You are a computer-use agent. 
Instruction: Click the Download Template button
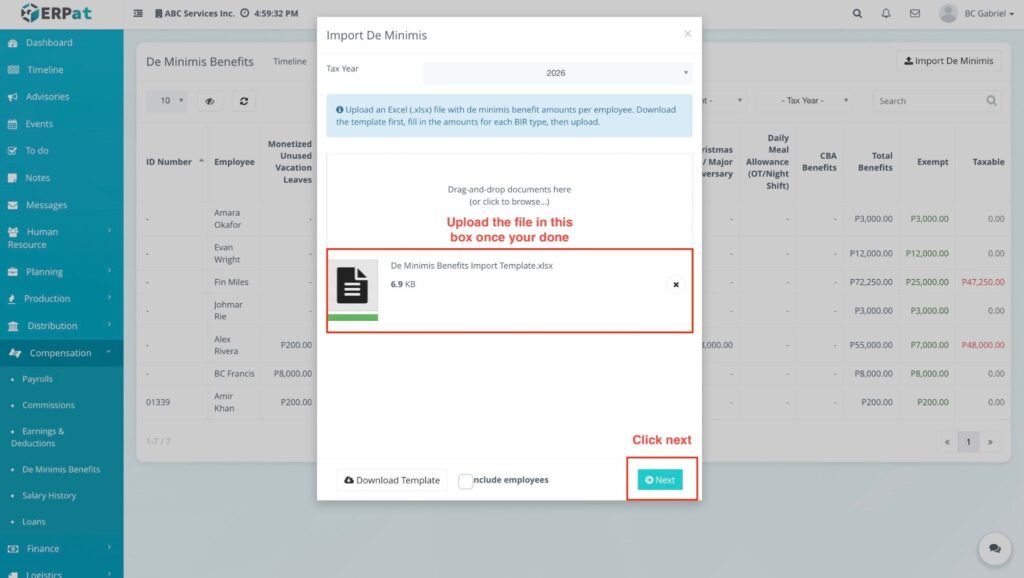tap(392, 480)
